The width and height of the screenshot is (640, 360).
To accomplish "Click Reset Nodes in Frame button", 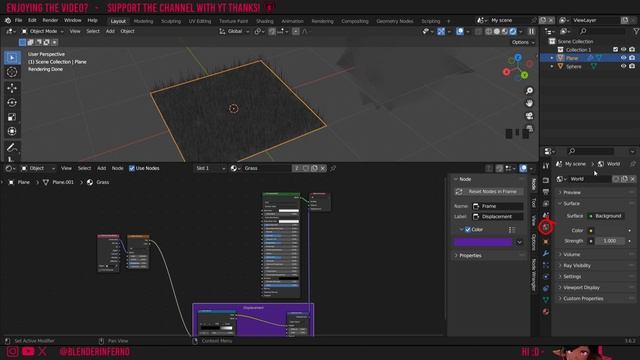I will tap(489, 191).
